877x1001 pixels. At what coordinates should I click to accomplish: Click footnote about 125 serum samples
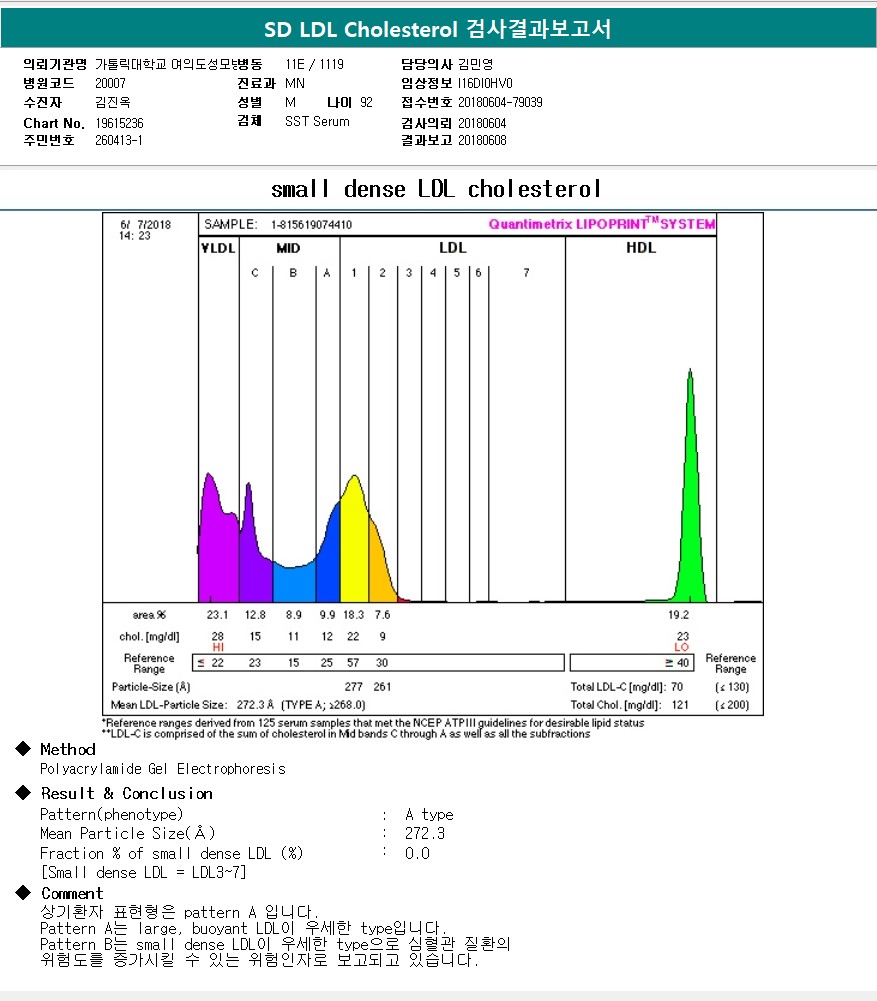click(373, 723)
